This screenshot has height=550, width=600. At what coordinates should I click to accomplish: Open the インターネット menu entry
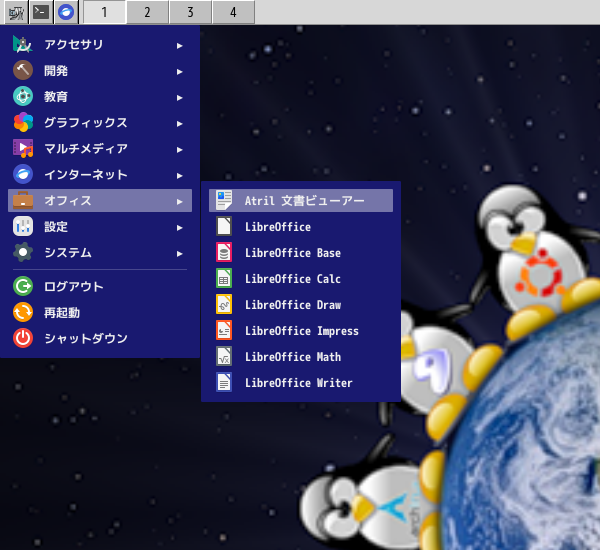click(100, 175)
